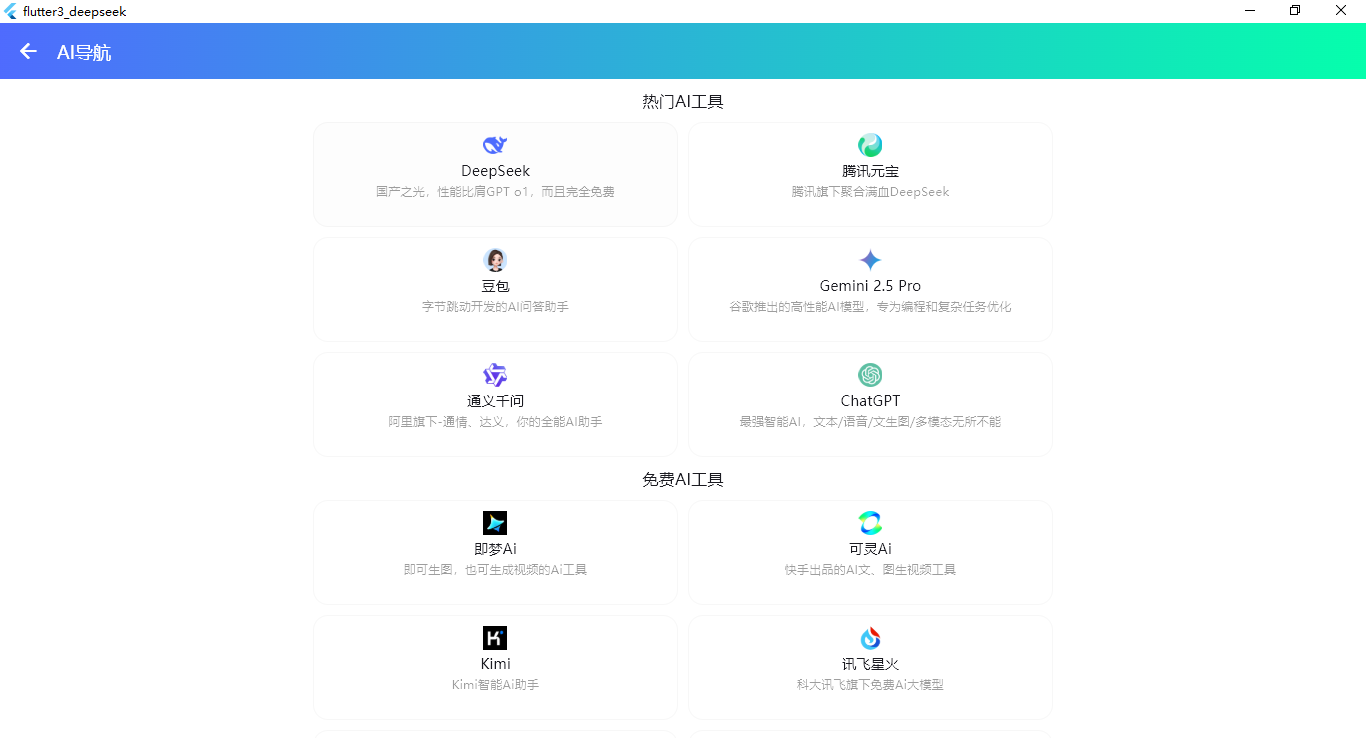Screen dimensions: 1366x738
Task: Click description 科大讯飞旗下免费Ai大模型
Action: [x=870, y=685]
